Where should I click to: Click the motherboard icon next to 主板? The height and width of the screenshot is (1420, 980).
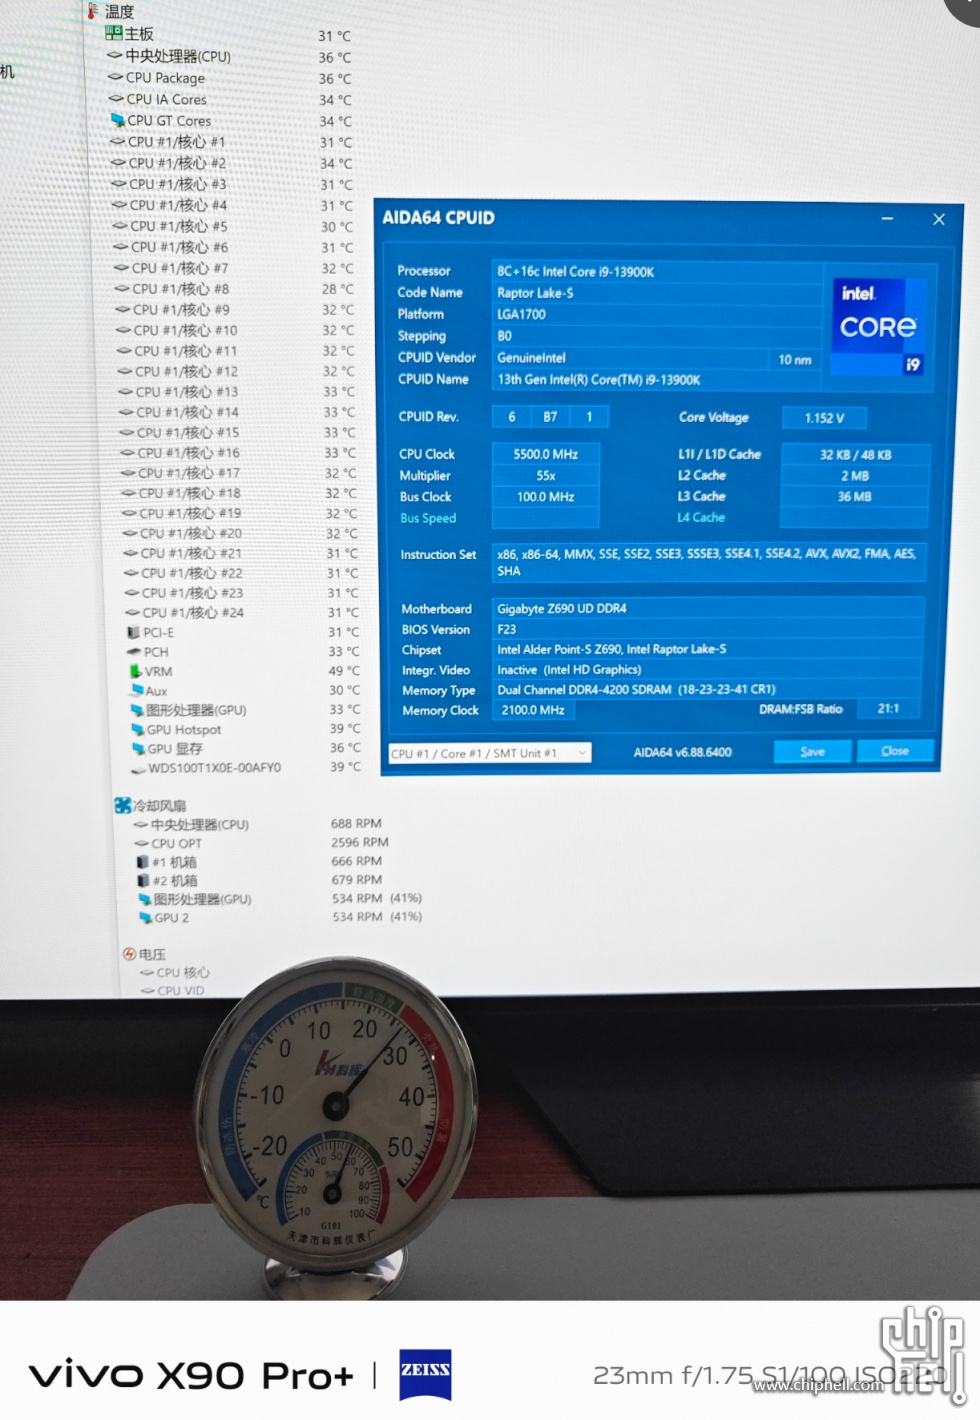[113, 33]
